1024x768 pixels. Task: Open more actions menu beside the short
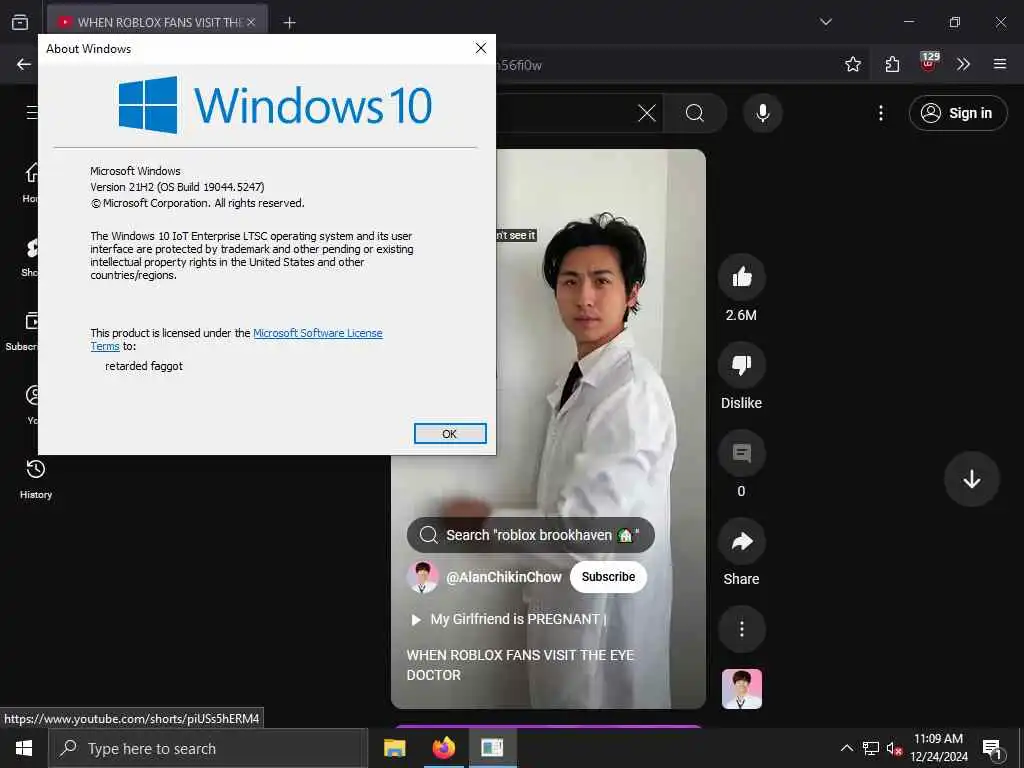(x=741, y=629)
